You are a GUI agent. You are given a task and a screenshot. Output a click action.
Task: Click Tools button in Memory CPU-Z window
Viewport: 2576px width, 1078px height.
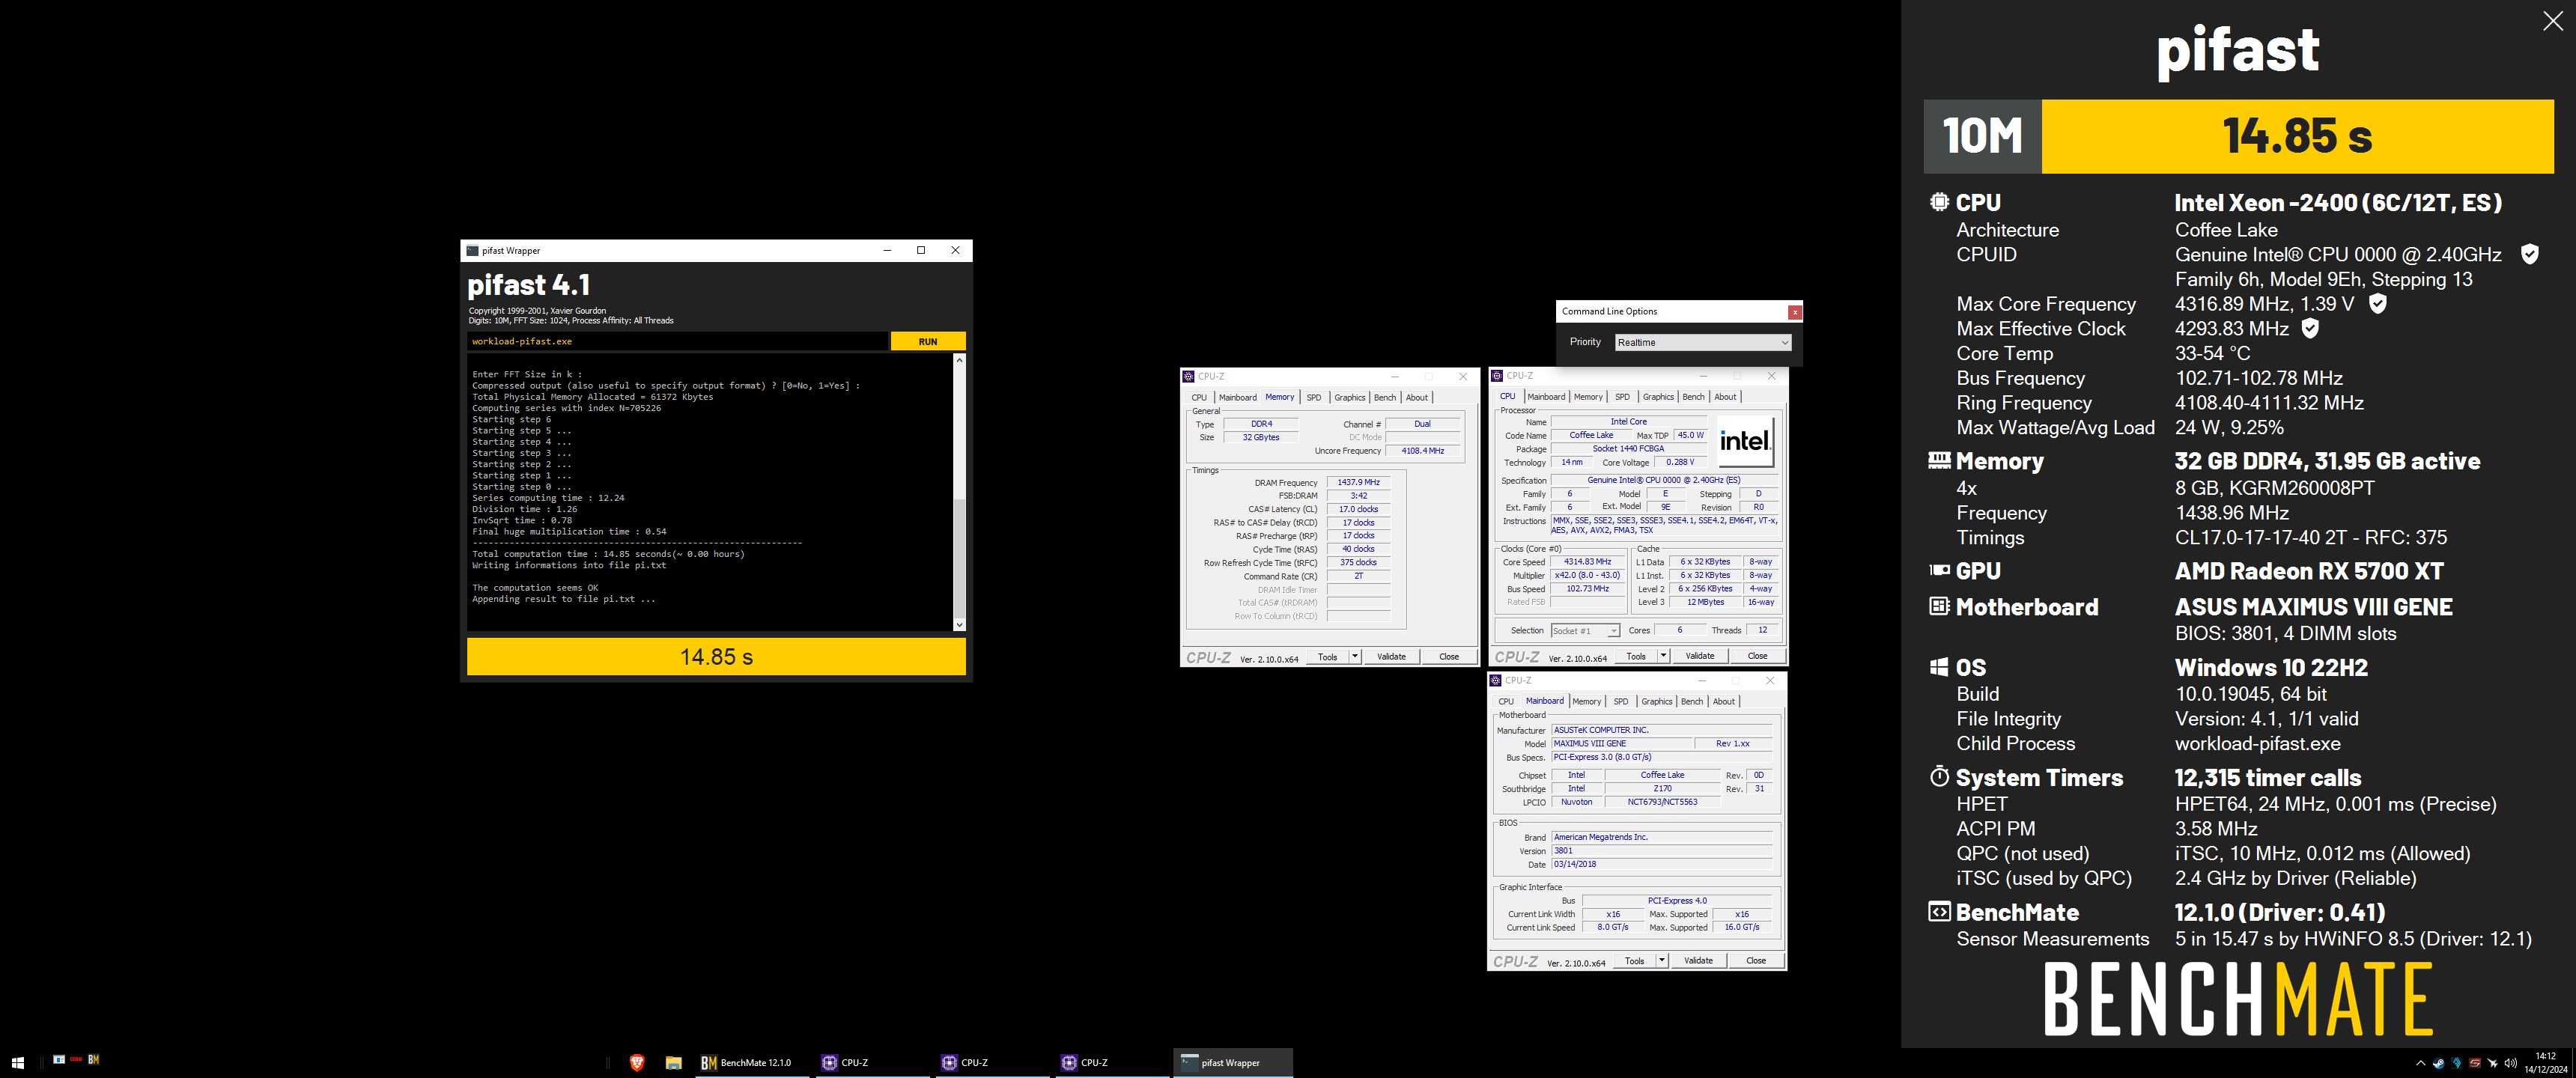[x=1327, y=657]
